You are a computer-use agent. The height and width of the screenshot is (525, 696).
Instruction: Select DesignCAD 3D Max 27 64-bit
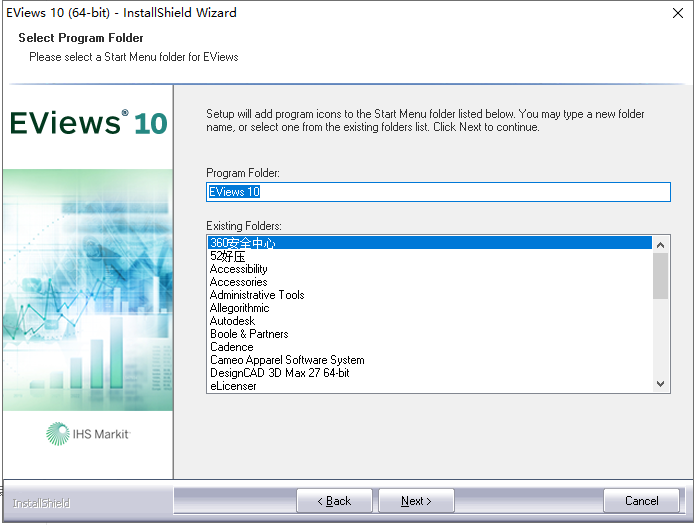[x=280, y=373]
